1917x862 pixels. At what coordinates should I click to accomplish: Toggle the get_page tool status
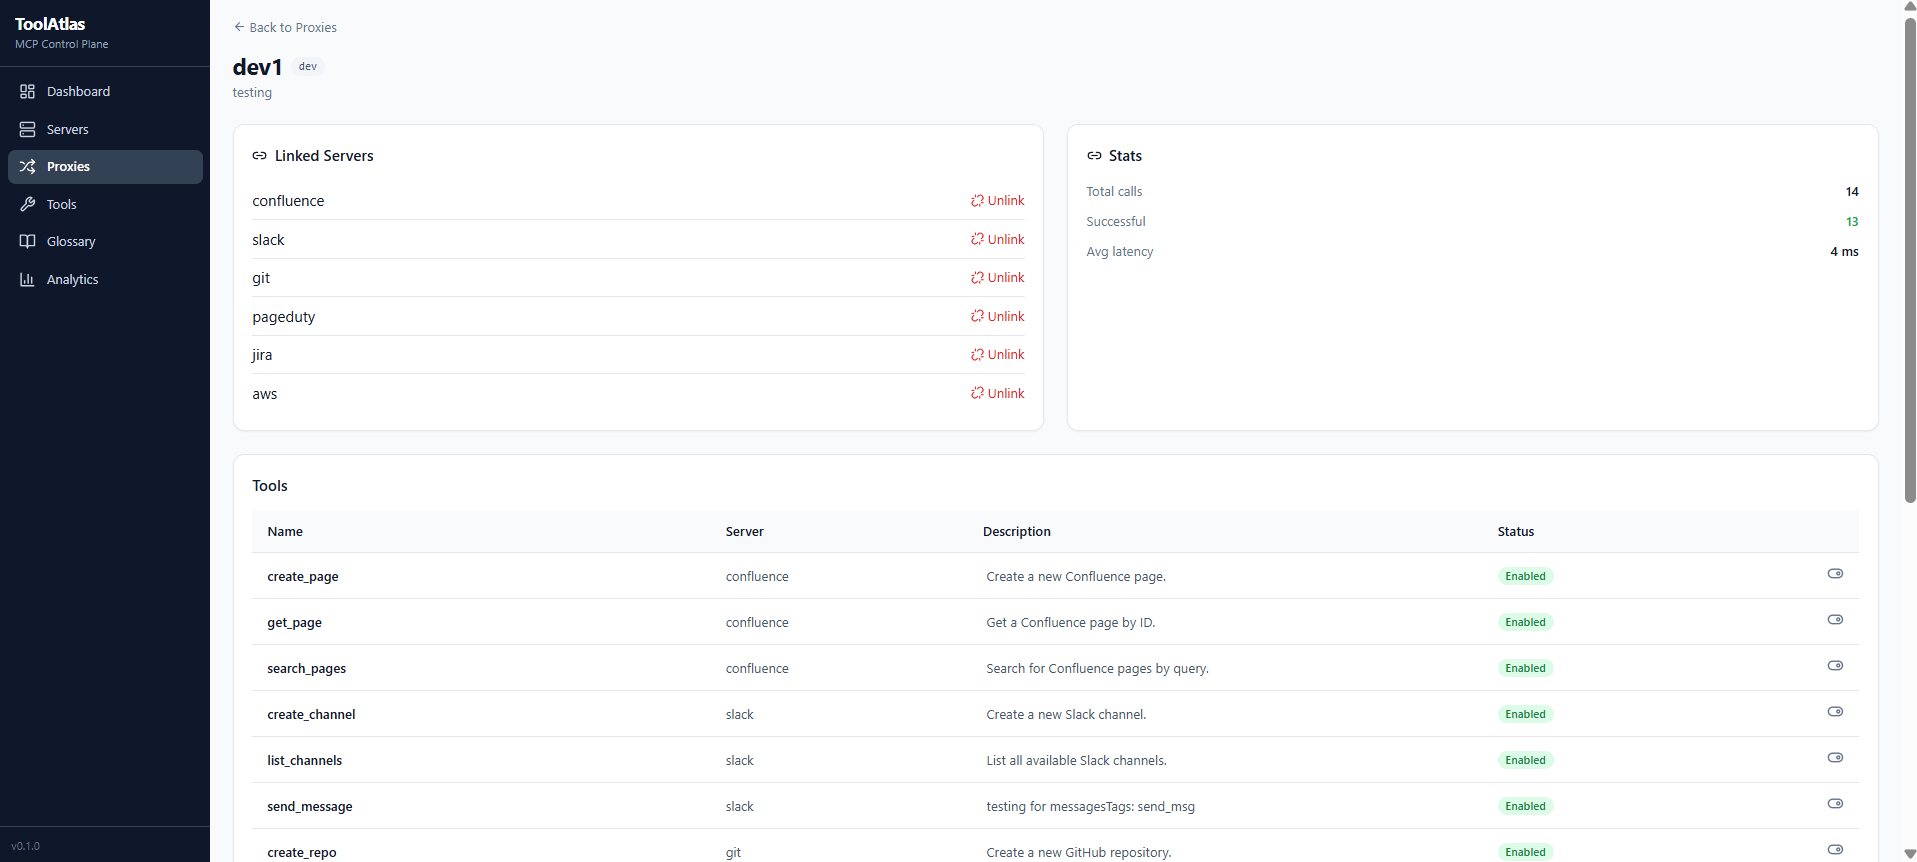point(1835,620)
